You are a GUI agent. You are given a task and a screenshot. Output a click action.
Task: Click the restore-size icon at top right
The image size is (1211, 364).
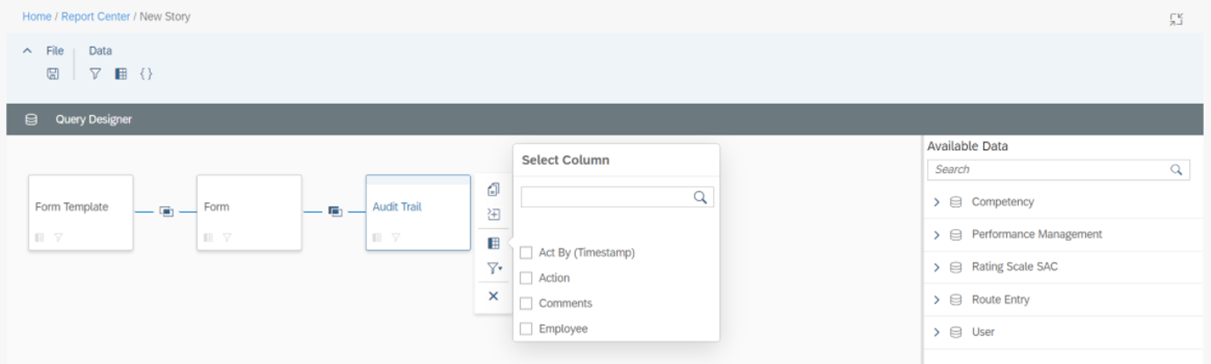coord(1176,19)
